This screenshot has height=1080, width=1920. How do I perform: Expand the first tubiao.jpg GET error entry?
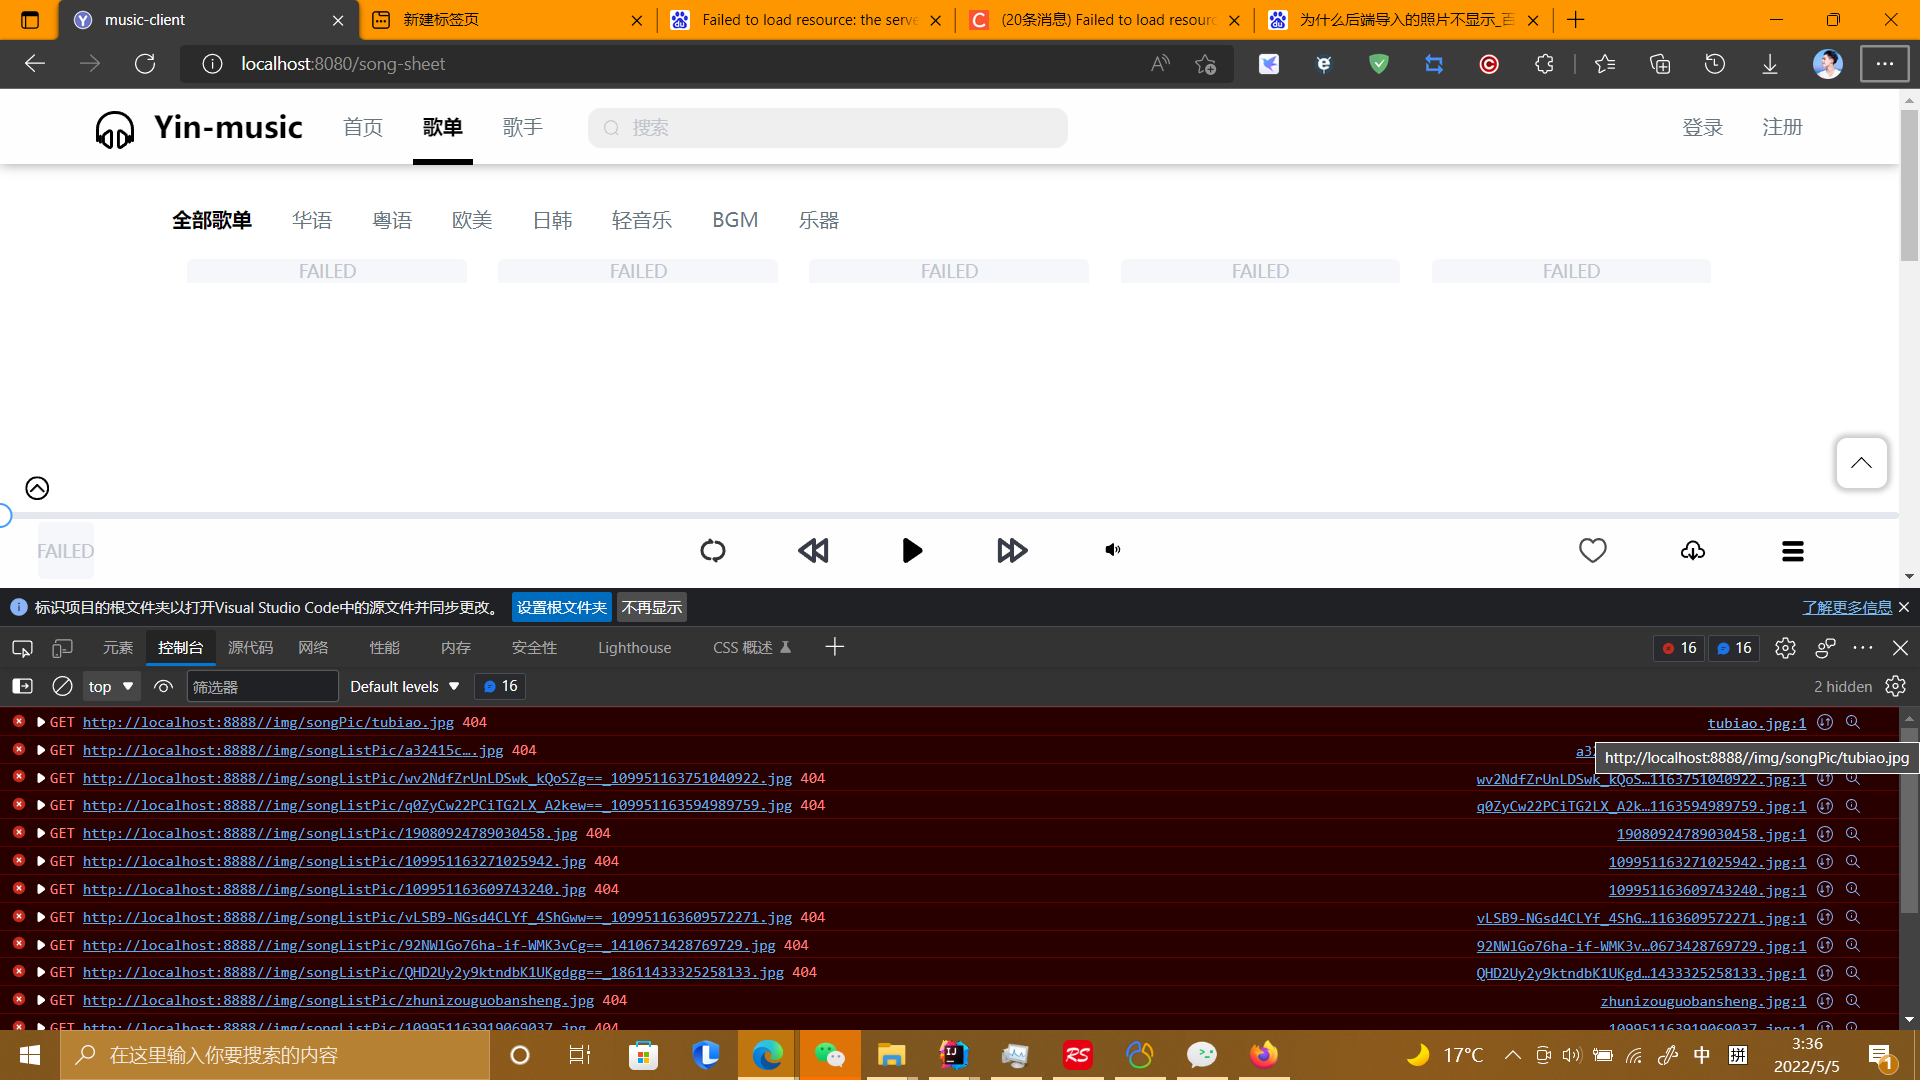pos(39,722)
